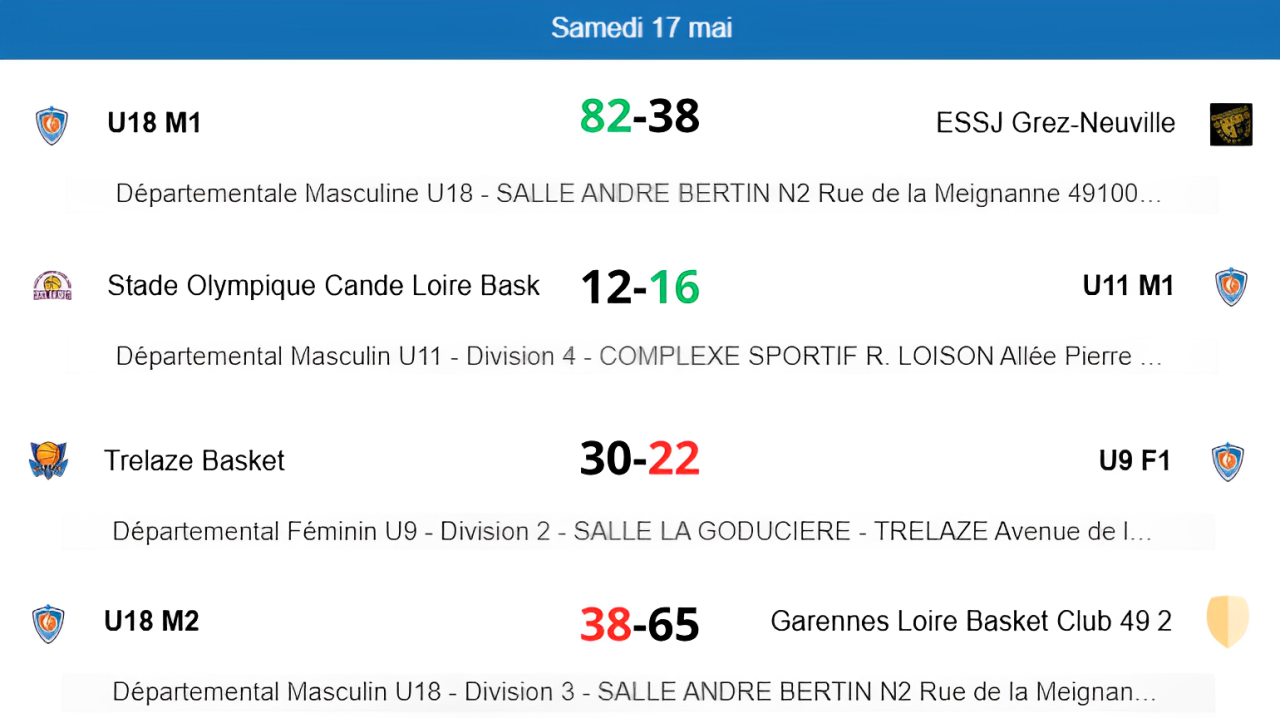
Task: Click the Départementale Masculine U18 venue details line
Action: point(640,194)
